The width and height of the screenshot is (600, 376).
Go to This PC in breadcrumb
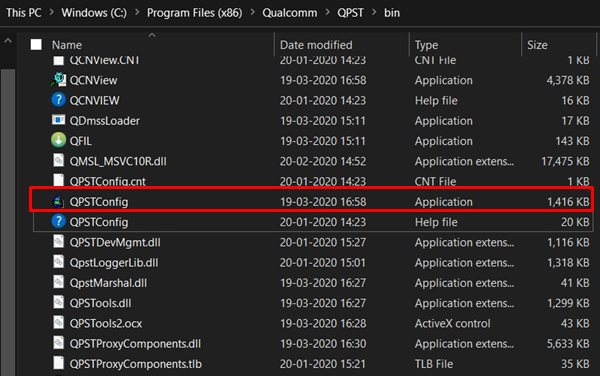coord(24,13)
